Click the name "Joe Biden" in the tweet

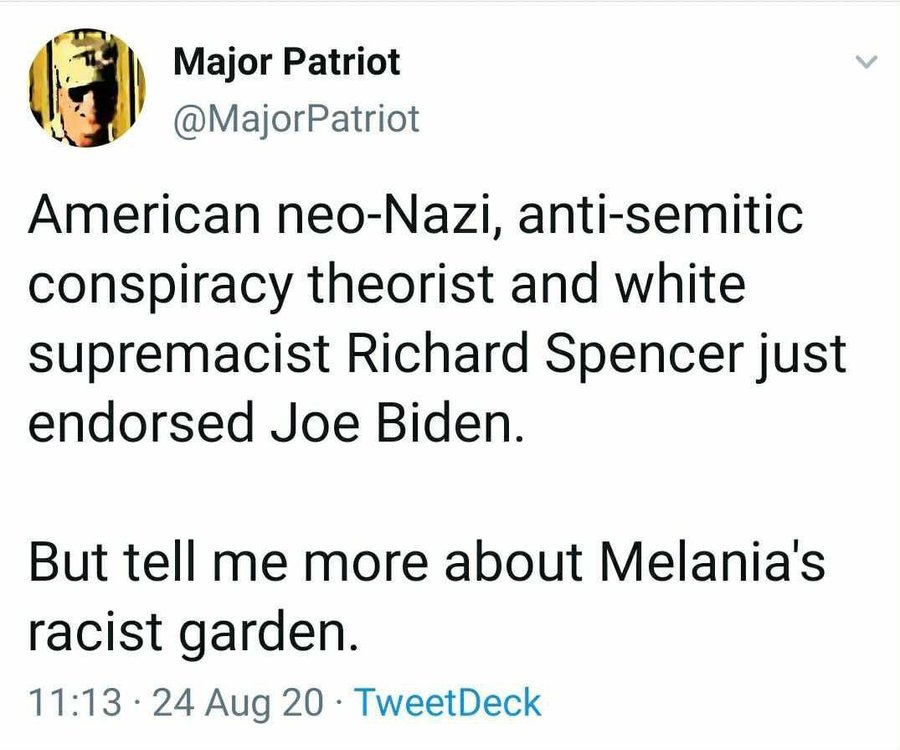coord(394,424)
